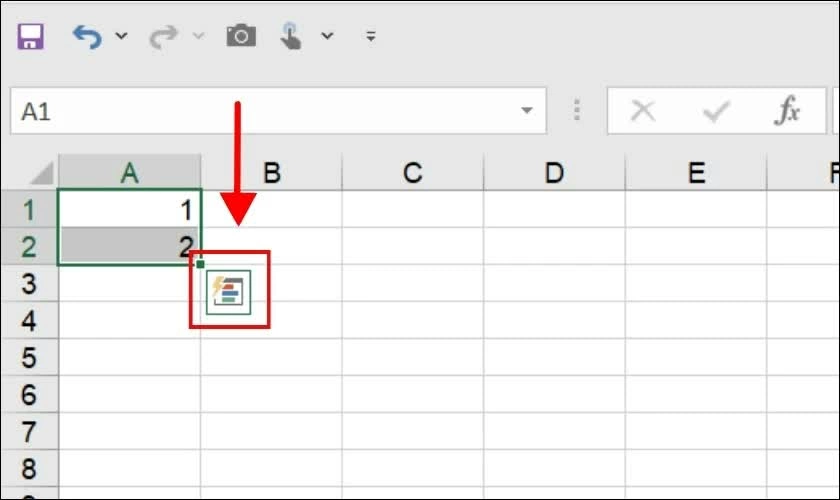Click the formula bar Cancel X
Viewport: 840px width, 500px height.
tap(643, 111)
